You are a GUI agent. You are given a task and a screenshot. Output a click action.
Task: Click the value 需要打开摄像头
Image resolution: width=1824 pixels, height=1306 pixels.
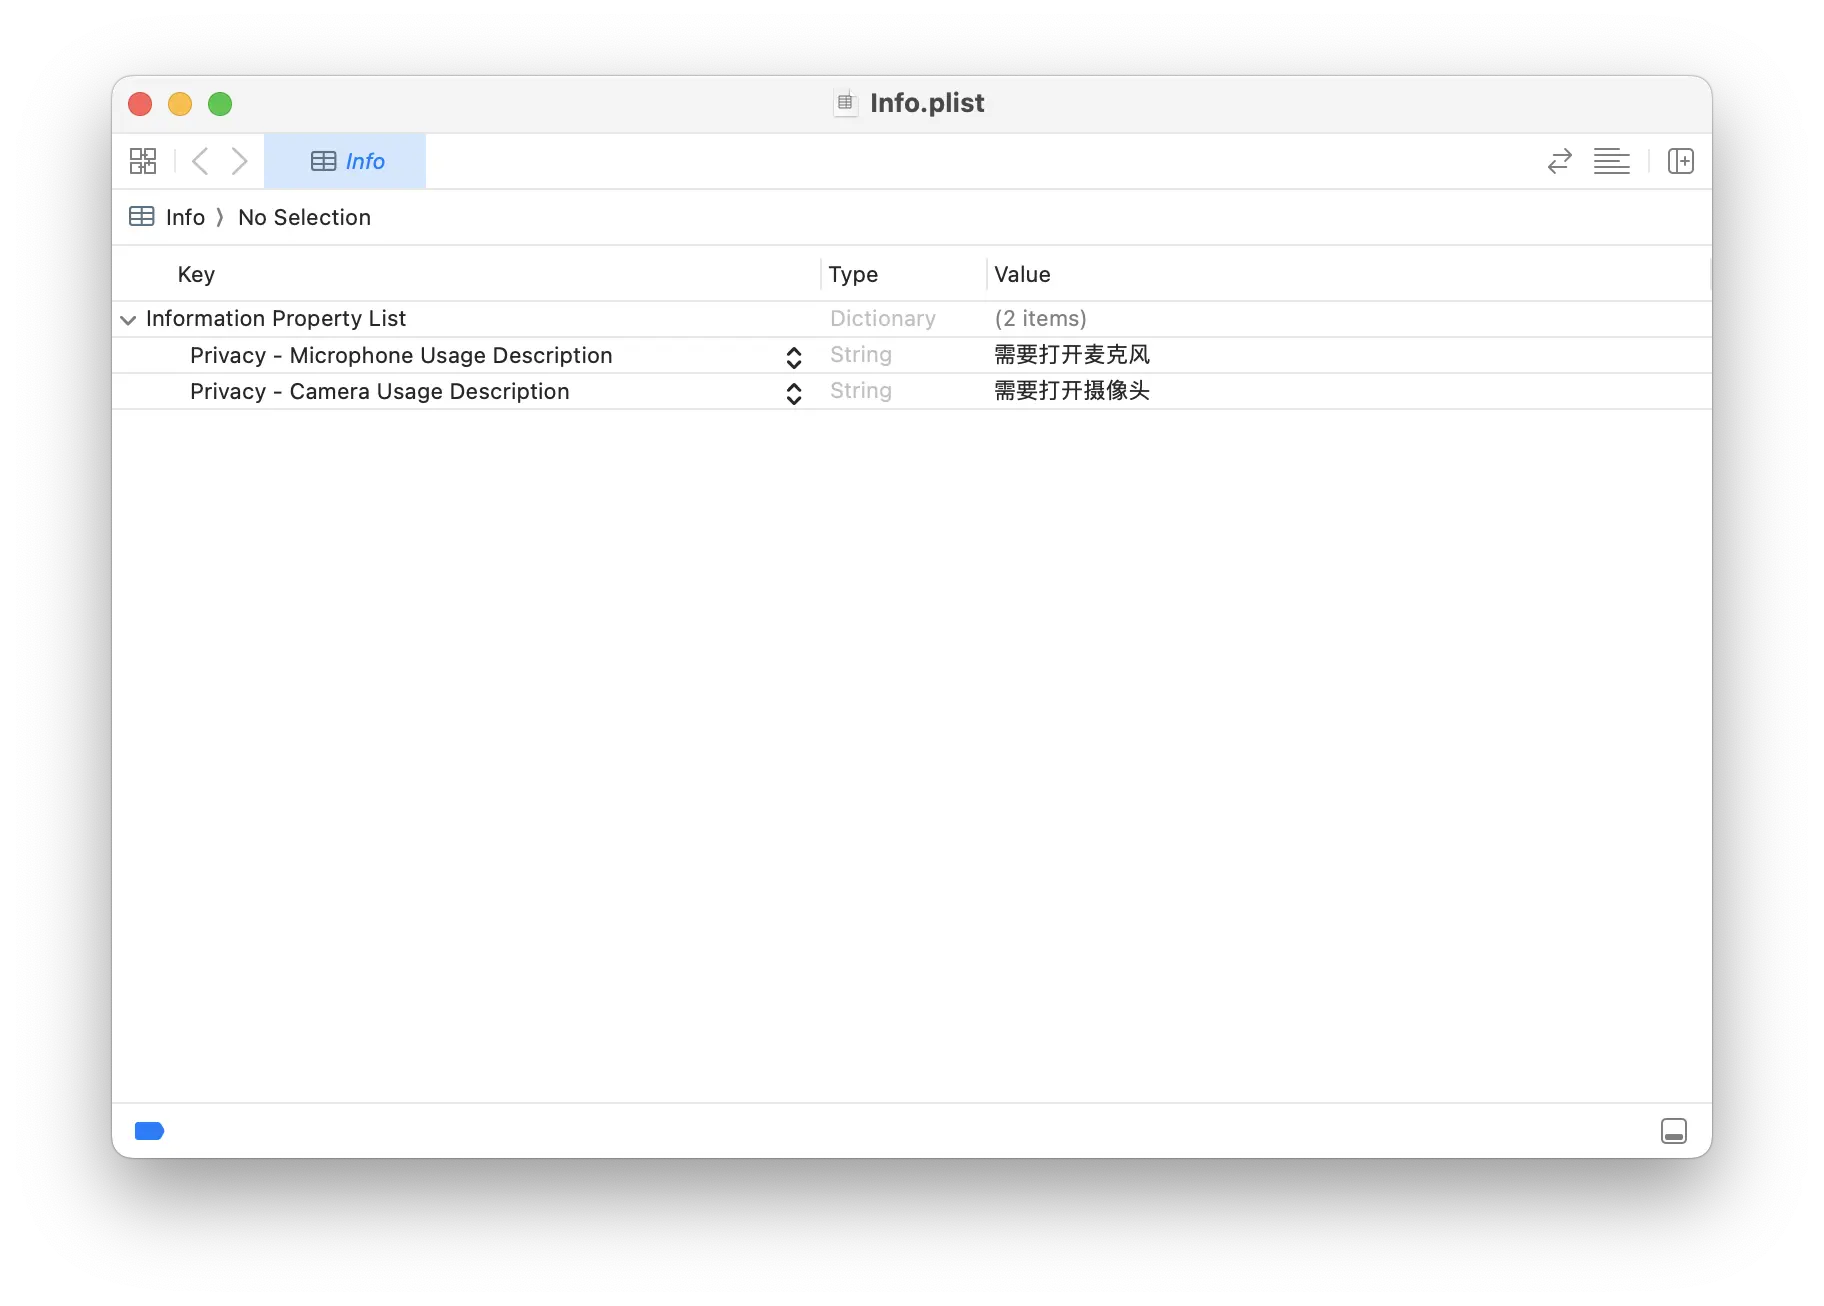[x=1072, y=391]
